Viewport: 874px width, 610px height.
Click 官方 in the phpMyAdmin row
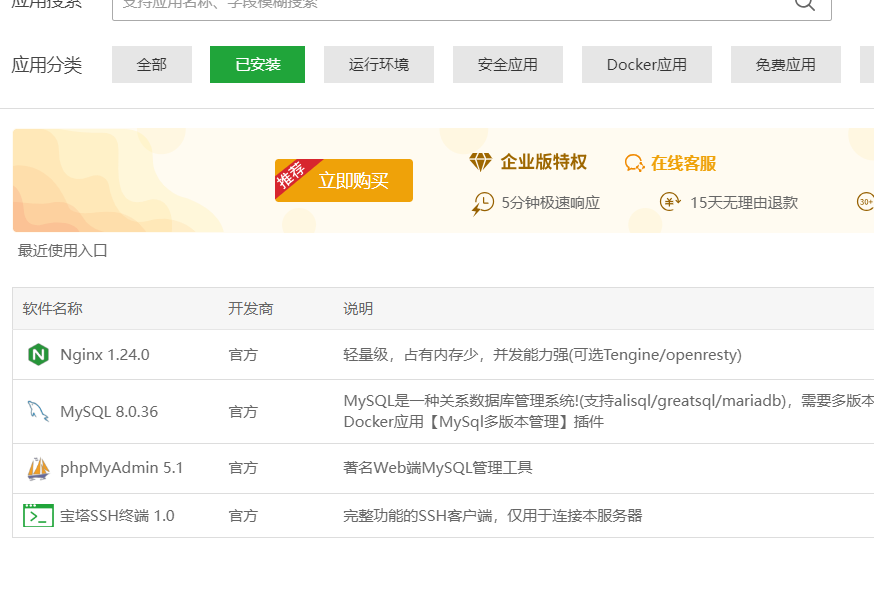(x=243, y=468)
